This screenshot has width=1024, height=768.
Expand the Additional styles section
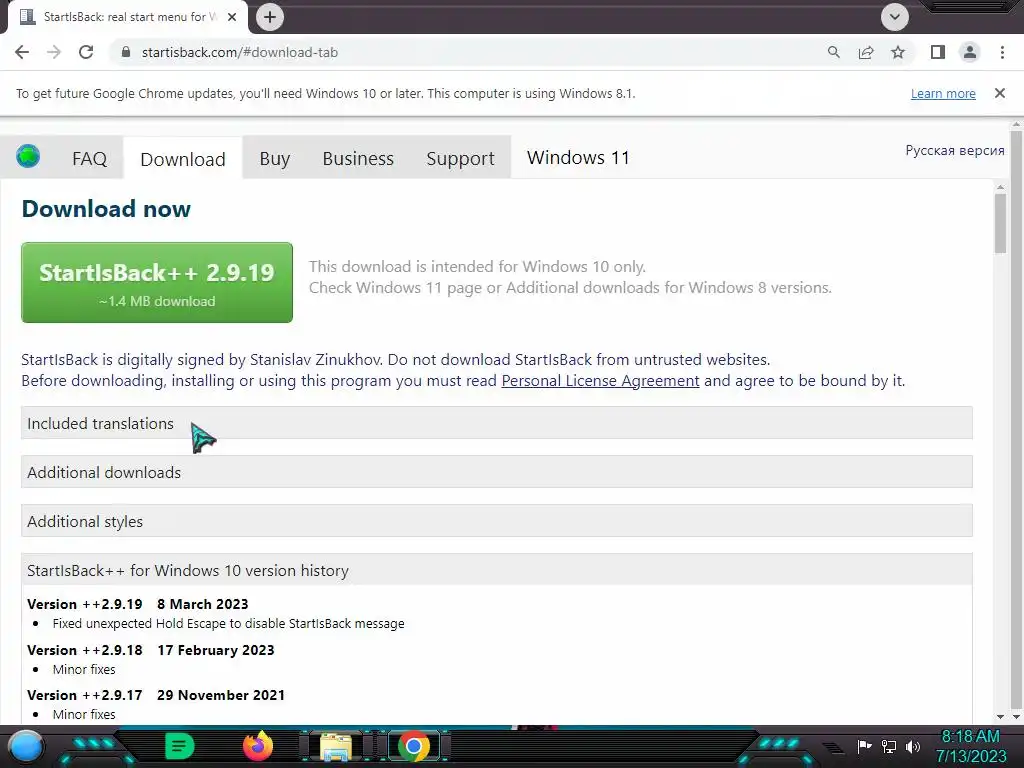[x=496, y=521]
